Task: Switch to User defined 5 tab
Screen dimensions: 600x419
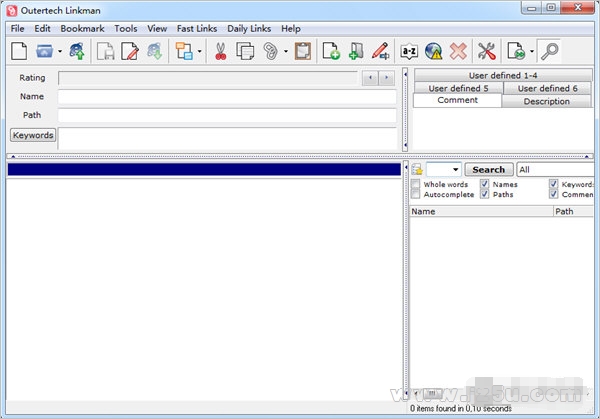Action: 458,88
